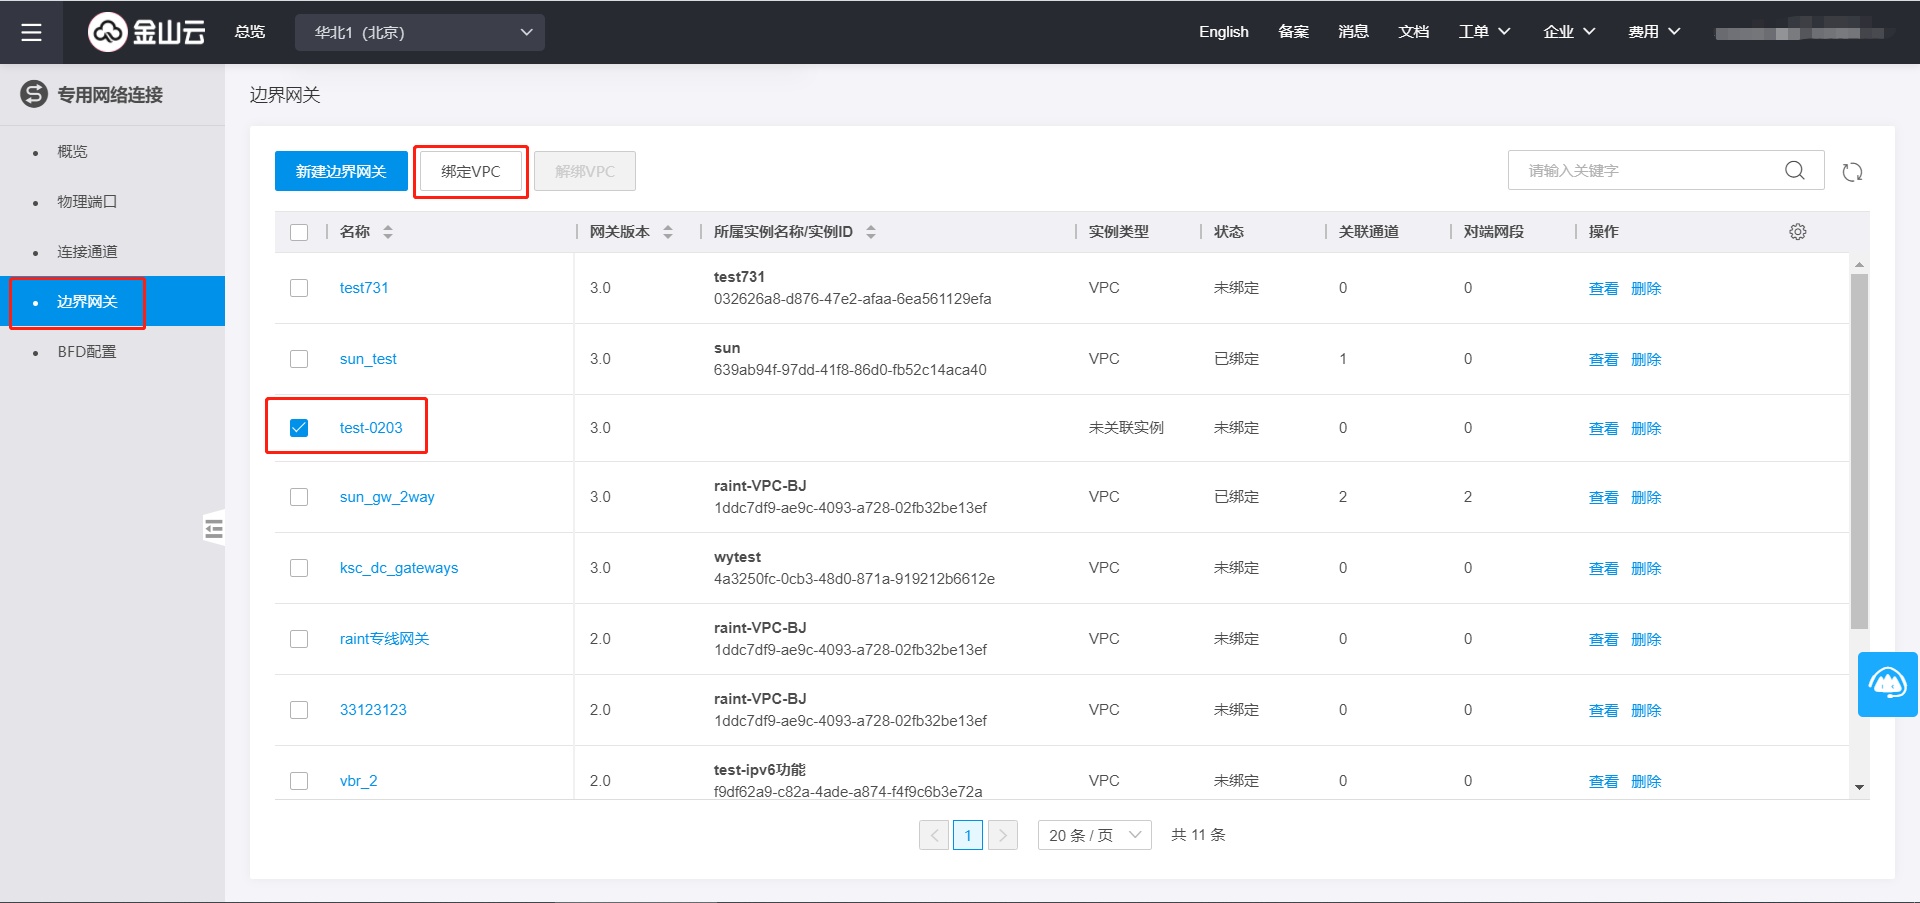Sort by 名称 column
Viewport: 1920px width, 903px height.
pos(388,232)
